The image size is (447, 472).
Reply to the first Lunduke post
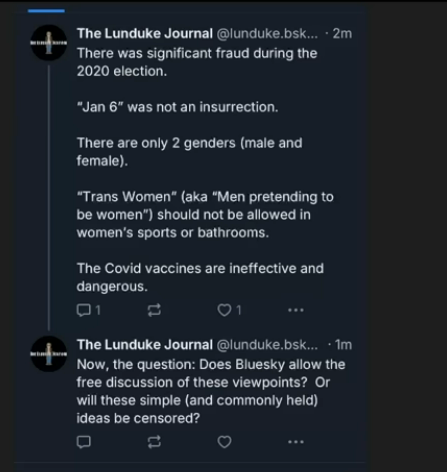point(88,310)
